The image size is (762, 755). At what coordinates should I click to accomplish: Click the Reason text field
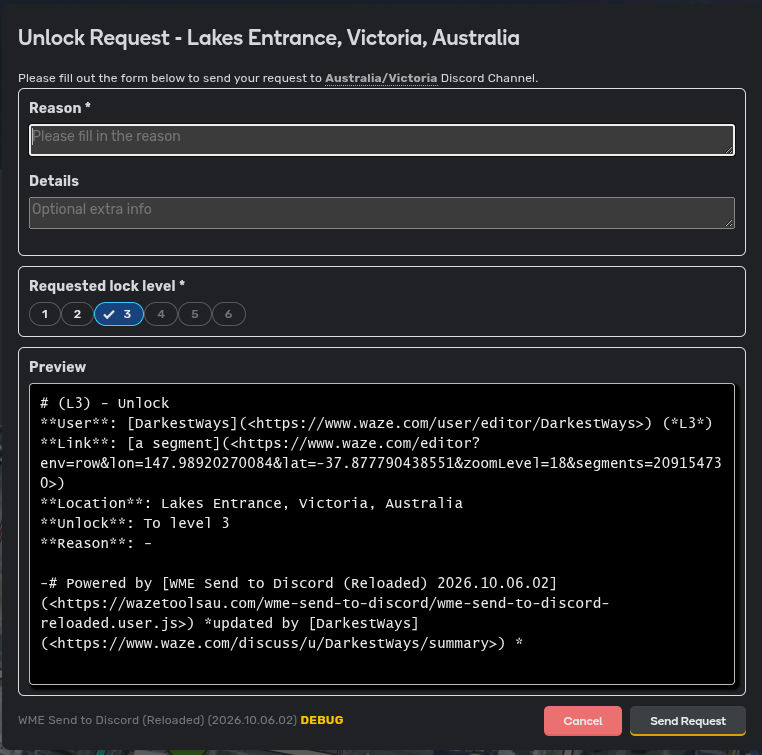[x=381, y=140]
